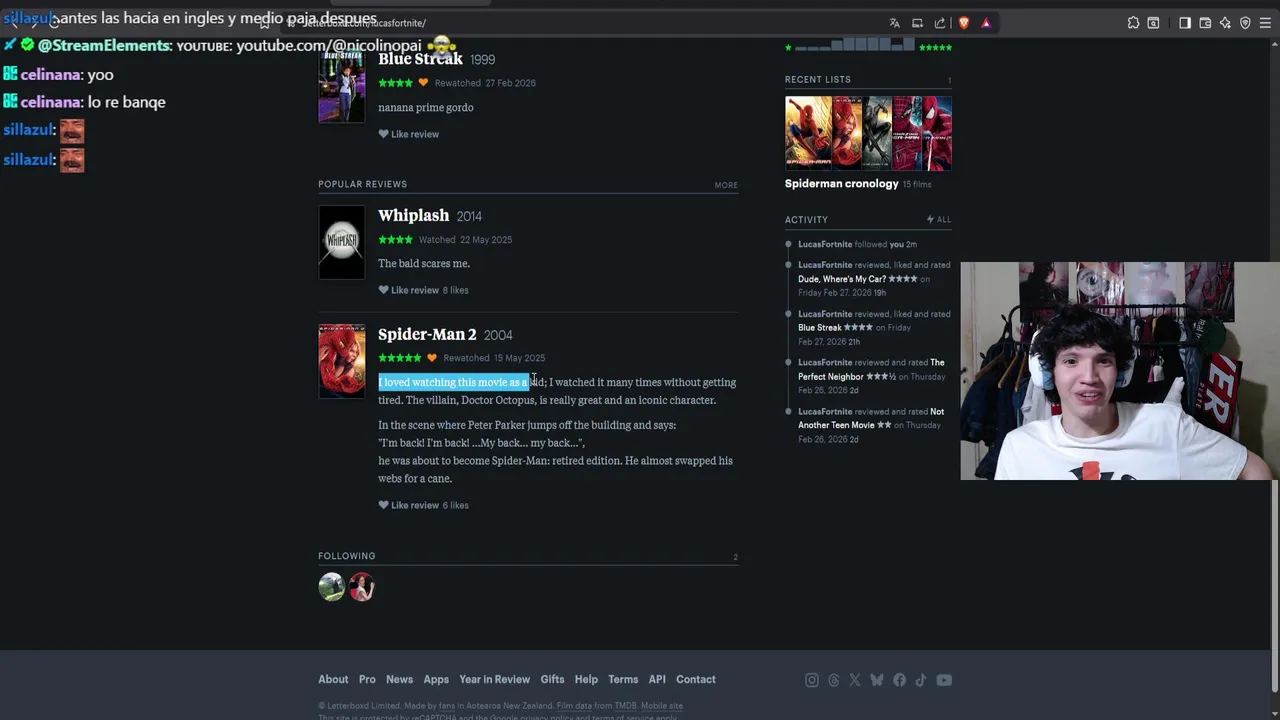Click the share page icon in address bar
The height and width of the screenshot is (720, 1280).
[940, 23]
